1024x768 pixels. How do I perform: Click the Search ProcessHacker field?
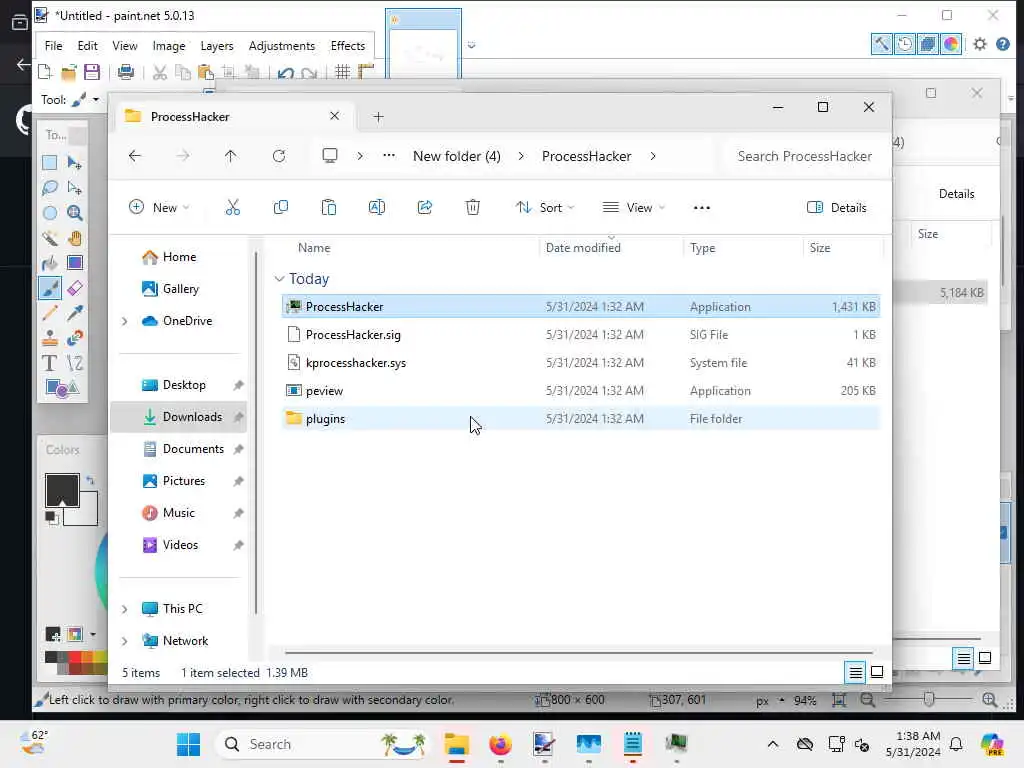tap(805, 156)
